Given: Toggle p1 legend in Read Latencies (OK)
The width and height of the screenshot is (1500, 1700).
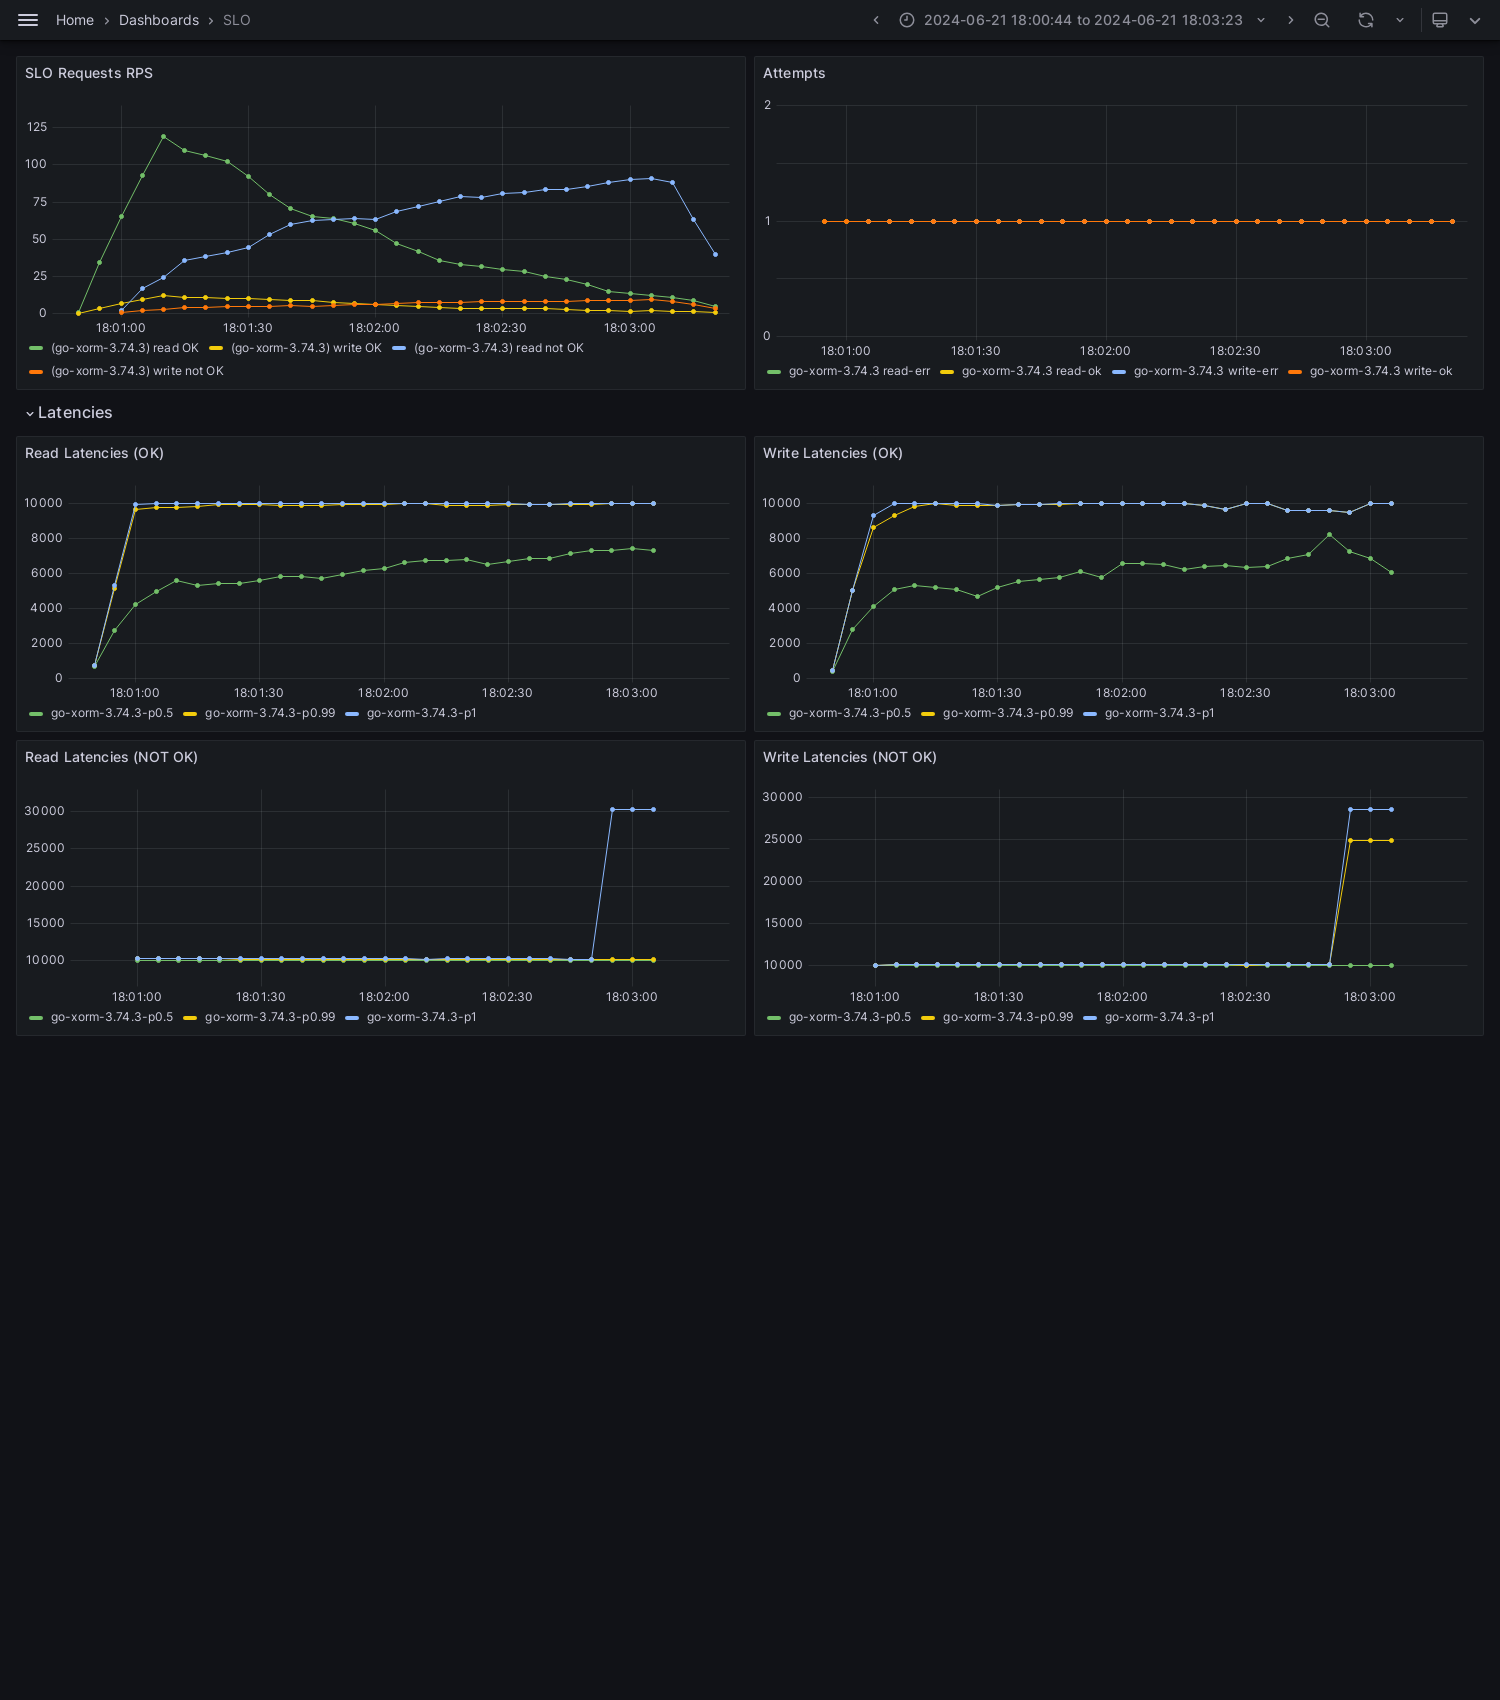Looking at the screenshot, I should coord(422,713).
